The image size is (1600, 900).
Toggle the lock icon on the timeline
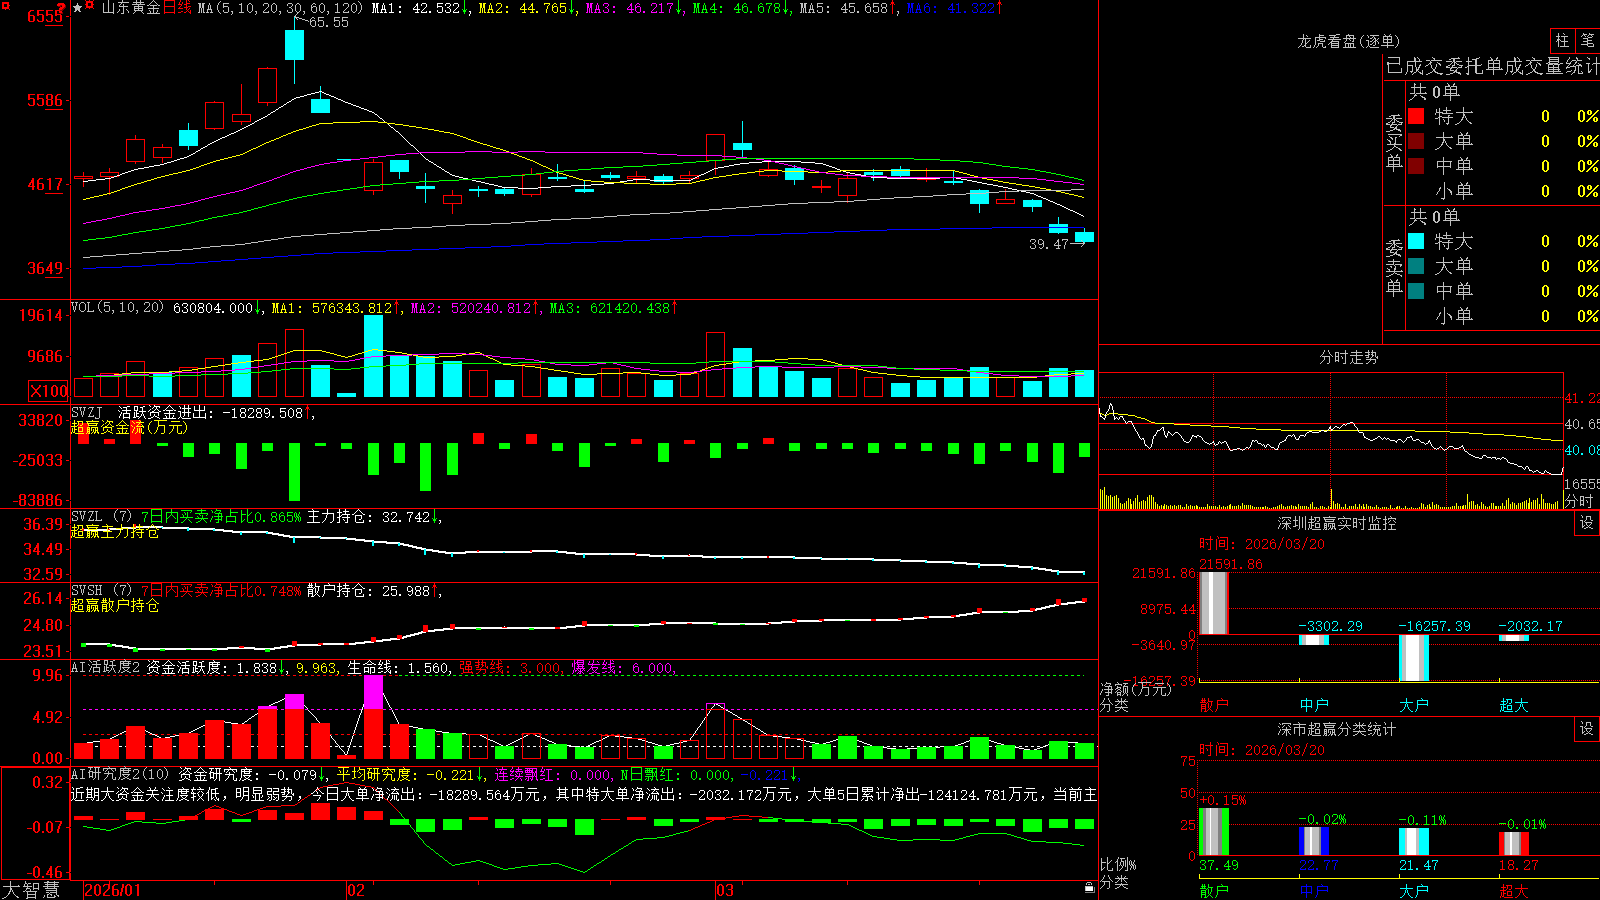pos(1090,888)
